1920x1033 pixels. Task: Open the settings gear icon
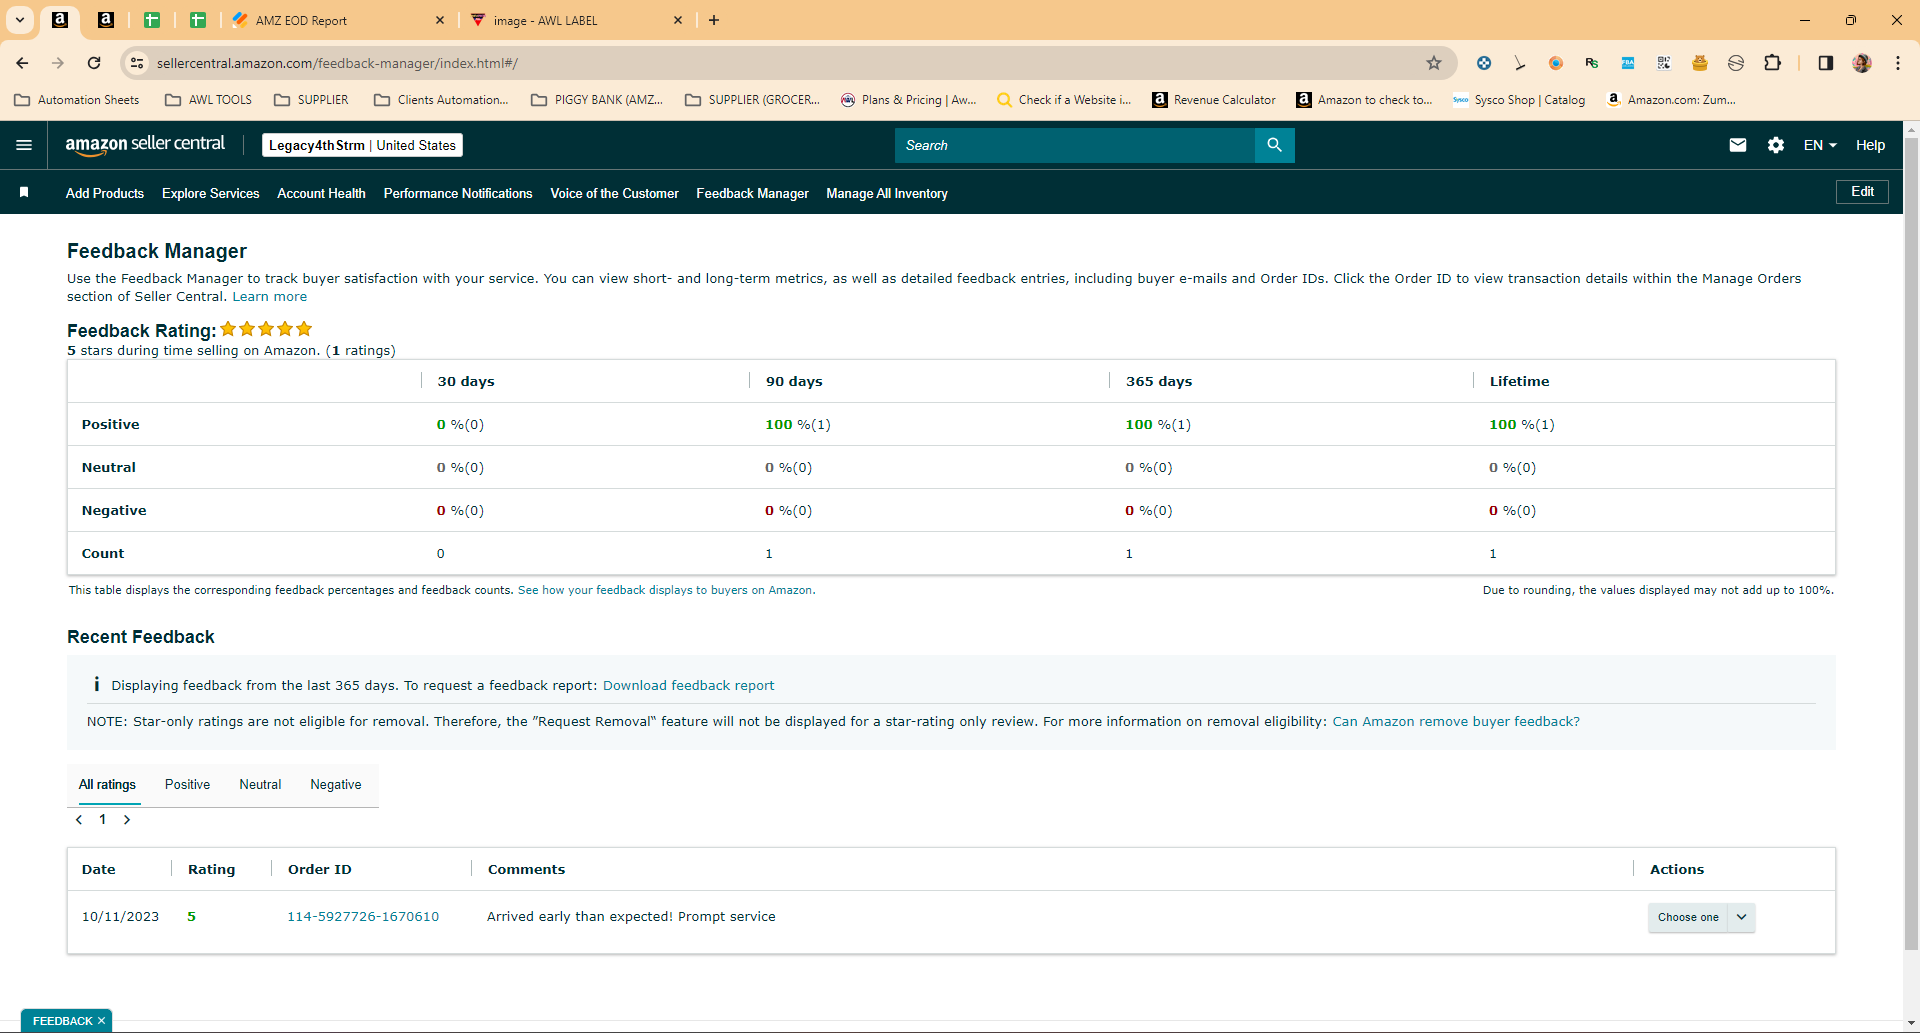click(x=1776, y=145)
